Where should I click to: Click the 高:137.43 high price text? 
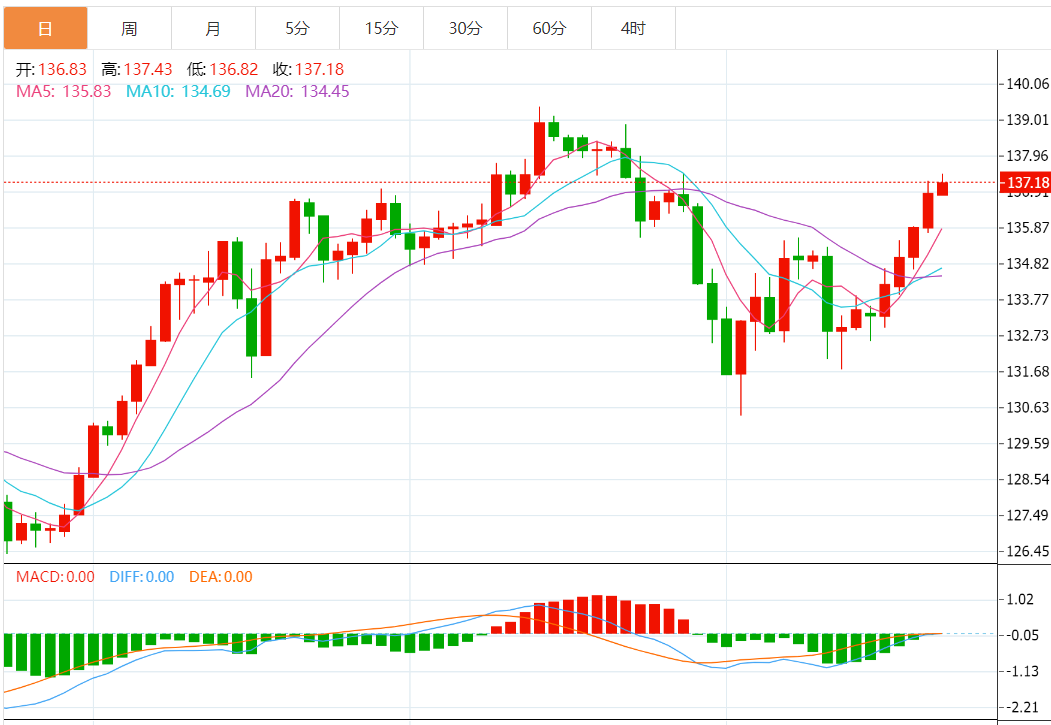tap(137, 69)
